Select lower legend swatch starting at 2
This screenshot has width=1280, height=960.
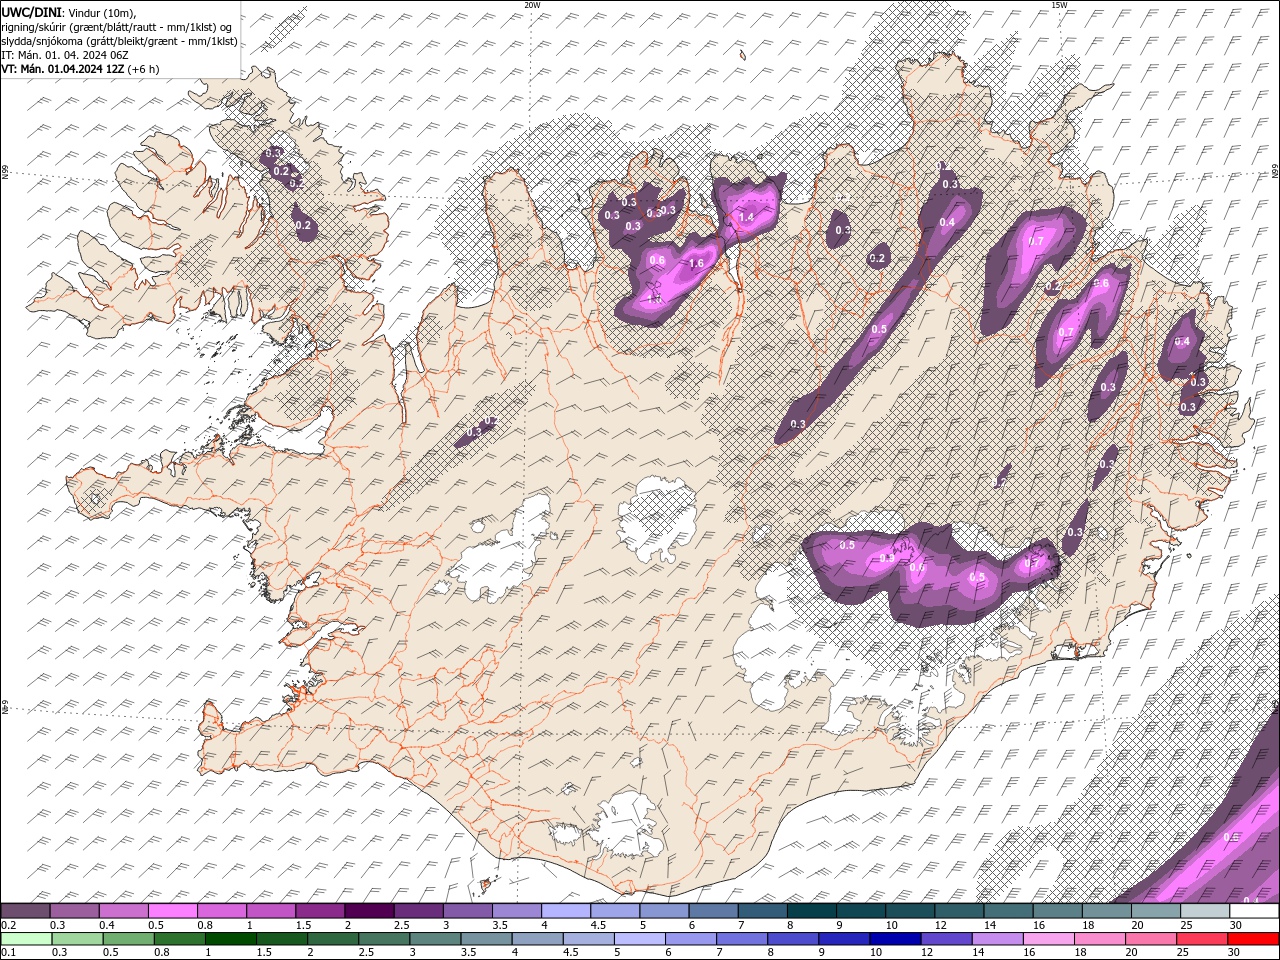tap(332, 939)
